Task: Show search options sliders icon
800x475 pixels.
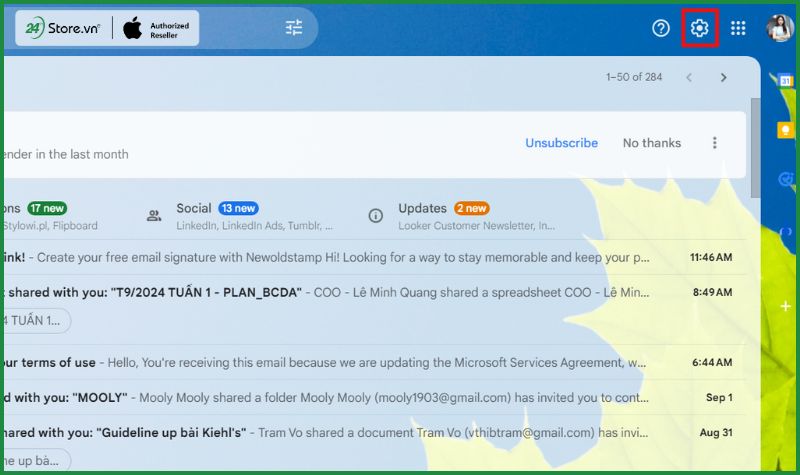Action: [294, 28]
